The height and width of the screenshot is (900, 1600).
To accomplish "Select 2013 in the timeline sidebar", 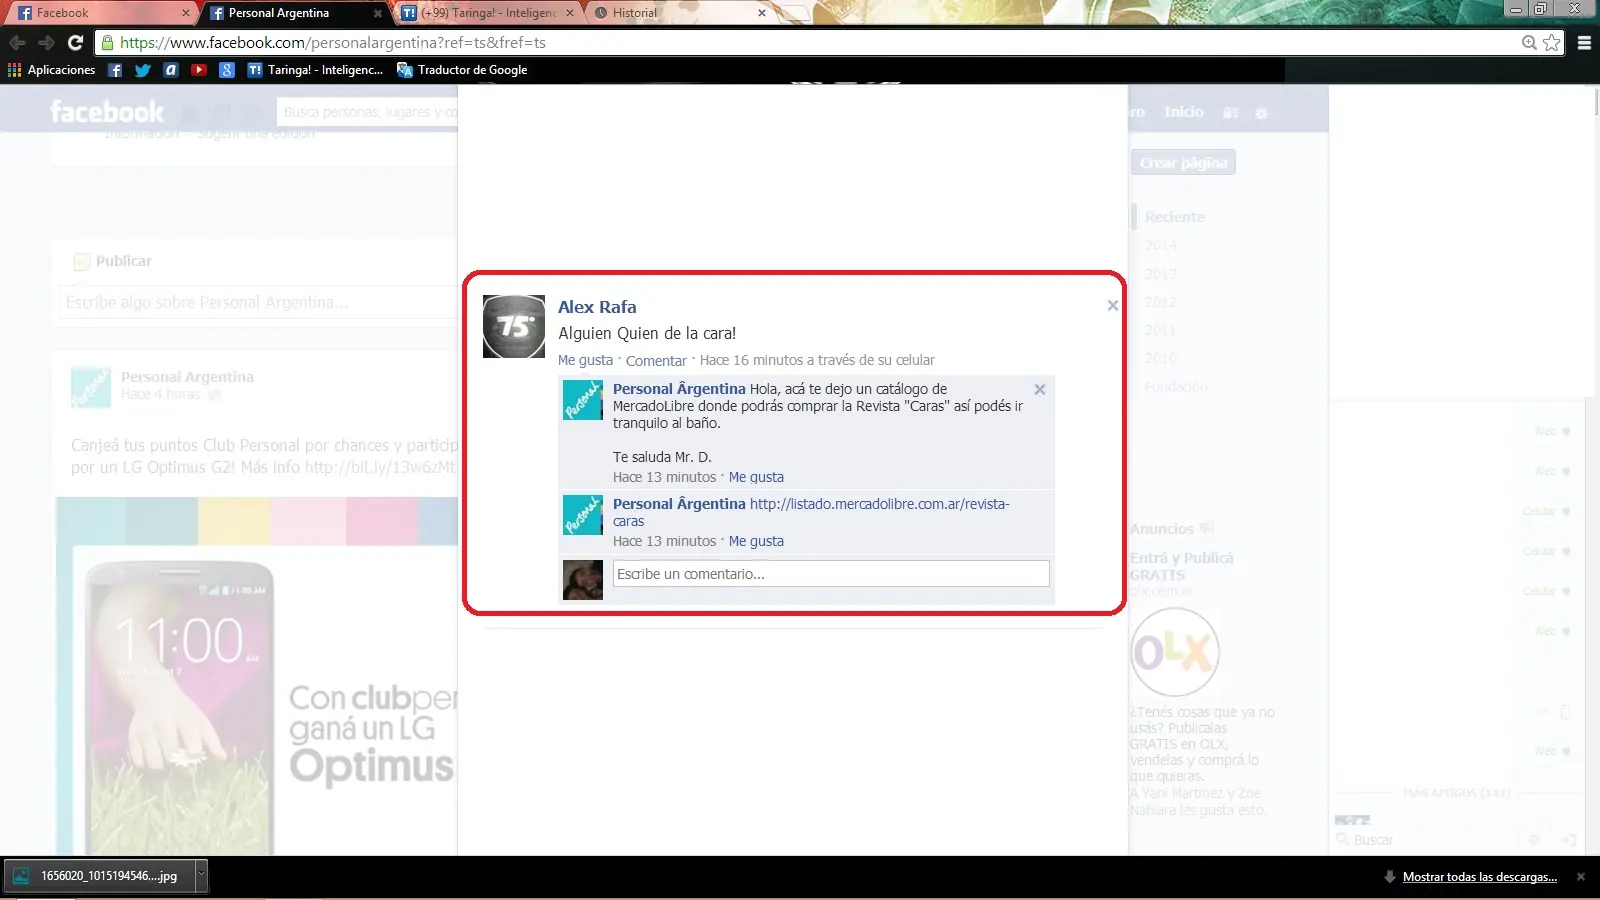I will (x=1161, y=274).
